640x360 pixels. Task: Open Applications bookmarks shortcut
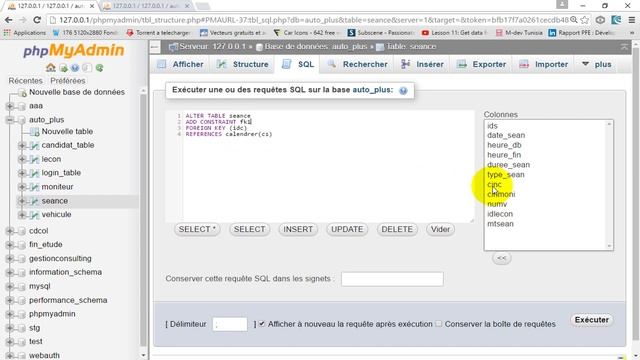point(24,33)
